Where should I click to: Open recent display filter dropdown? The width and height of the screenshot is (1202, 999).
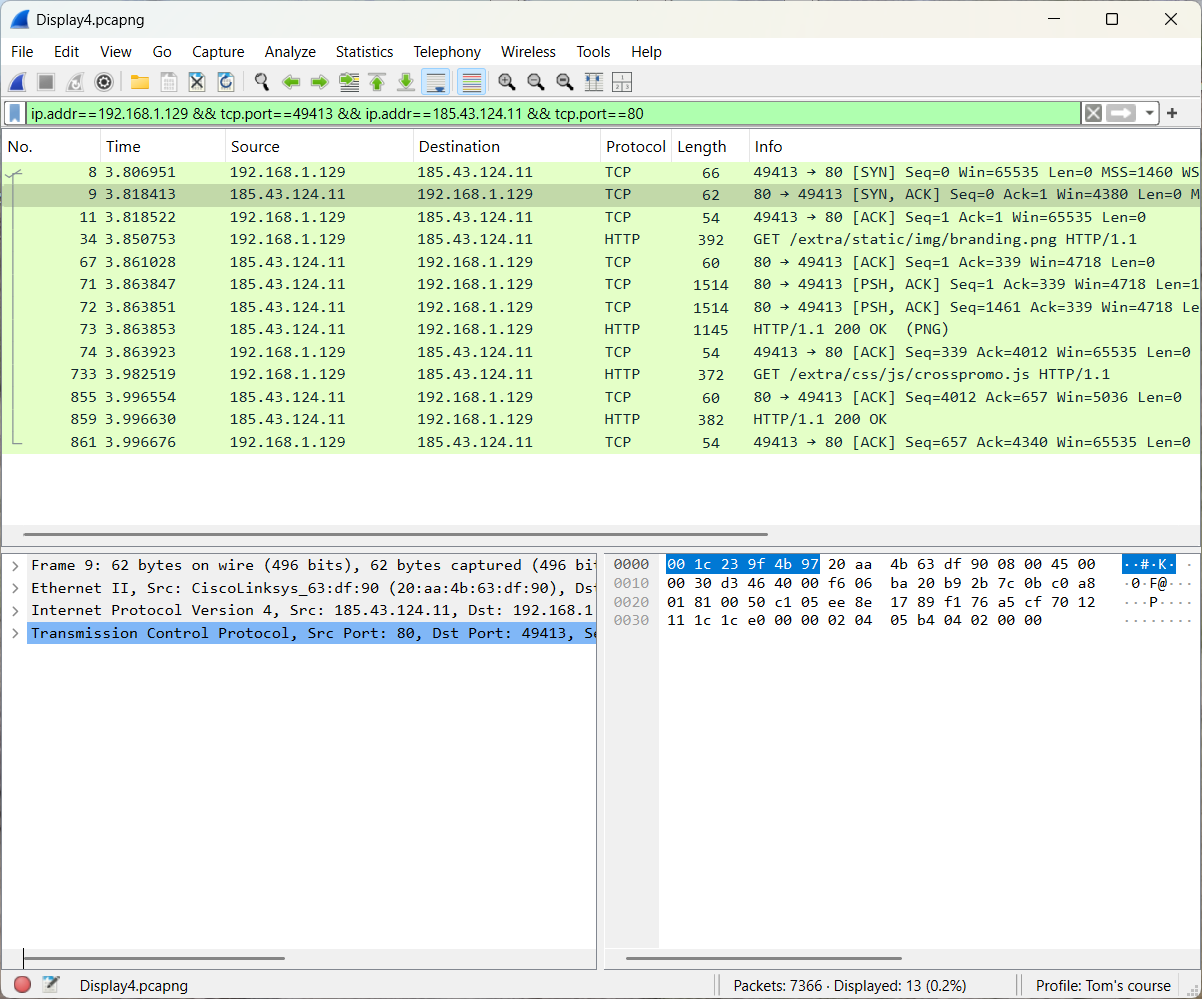coord(1150,113)
